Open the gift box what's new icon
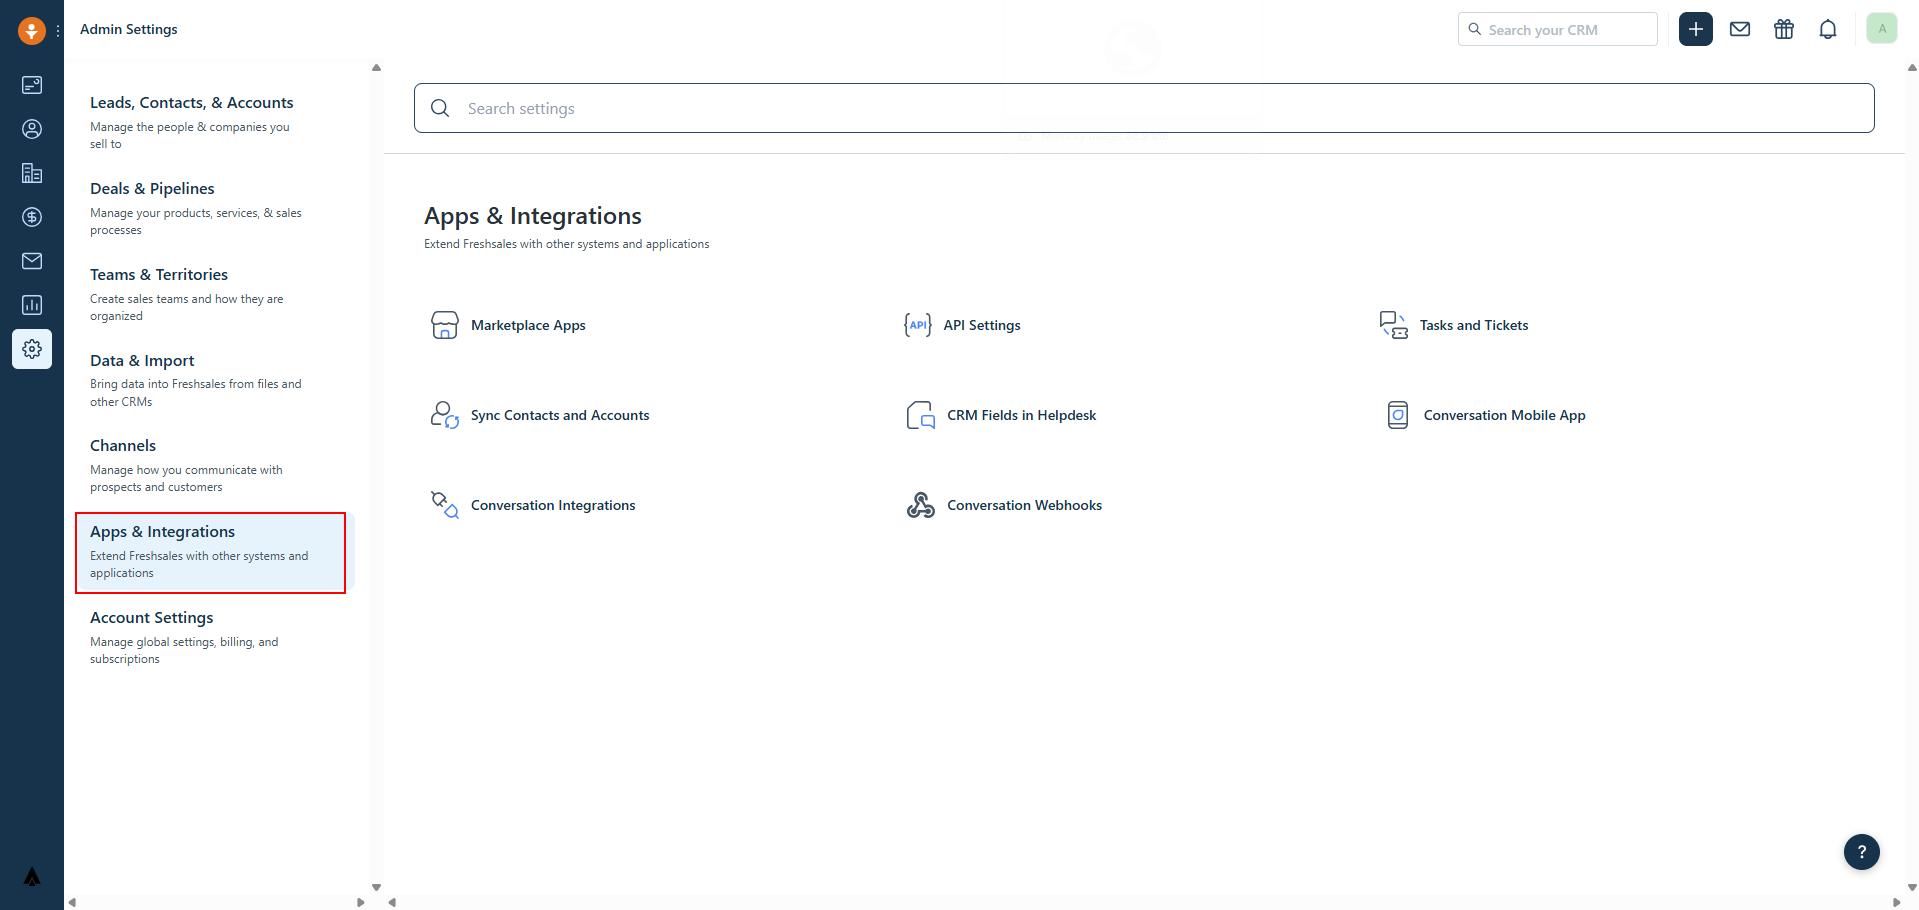The height and width of the screenshot is (910, 1919). [x=1784, y=29]
